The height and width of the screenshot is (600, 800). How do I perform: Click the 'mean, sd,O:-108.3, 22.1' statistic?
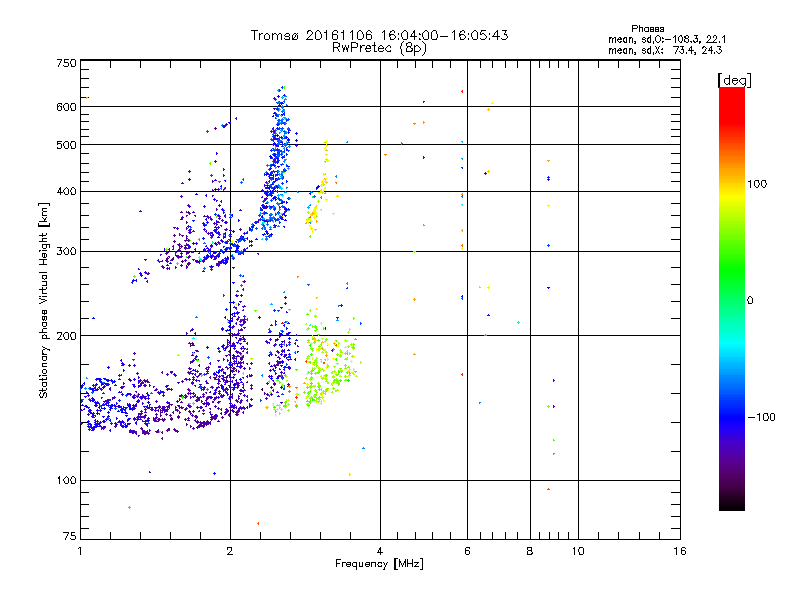[x=667, y=40]
